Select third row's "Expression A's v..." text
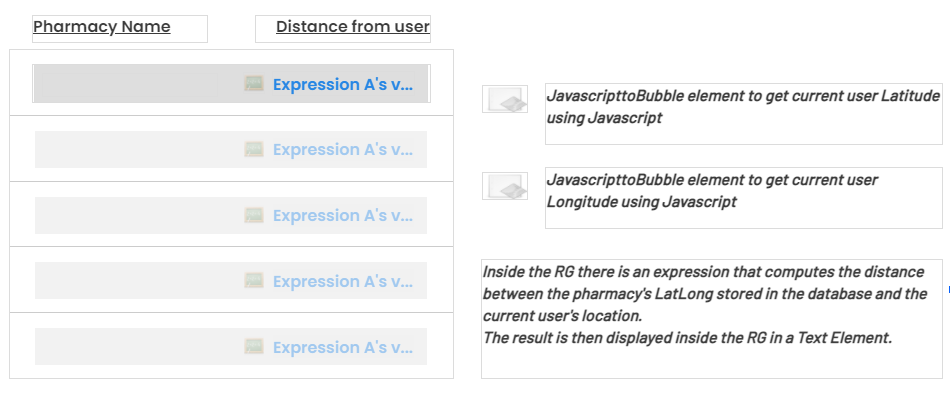Image resolution: width=950 pixels, height=405 pixels. tap(342, 216)
